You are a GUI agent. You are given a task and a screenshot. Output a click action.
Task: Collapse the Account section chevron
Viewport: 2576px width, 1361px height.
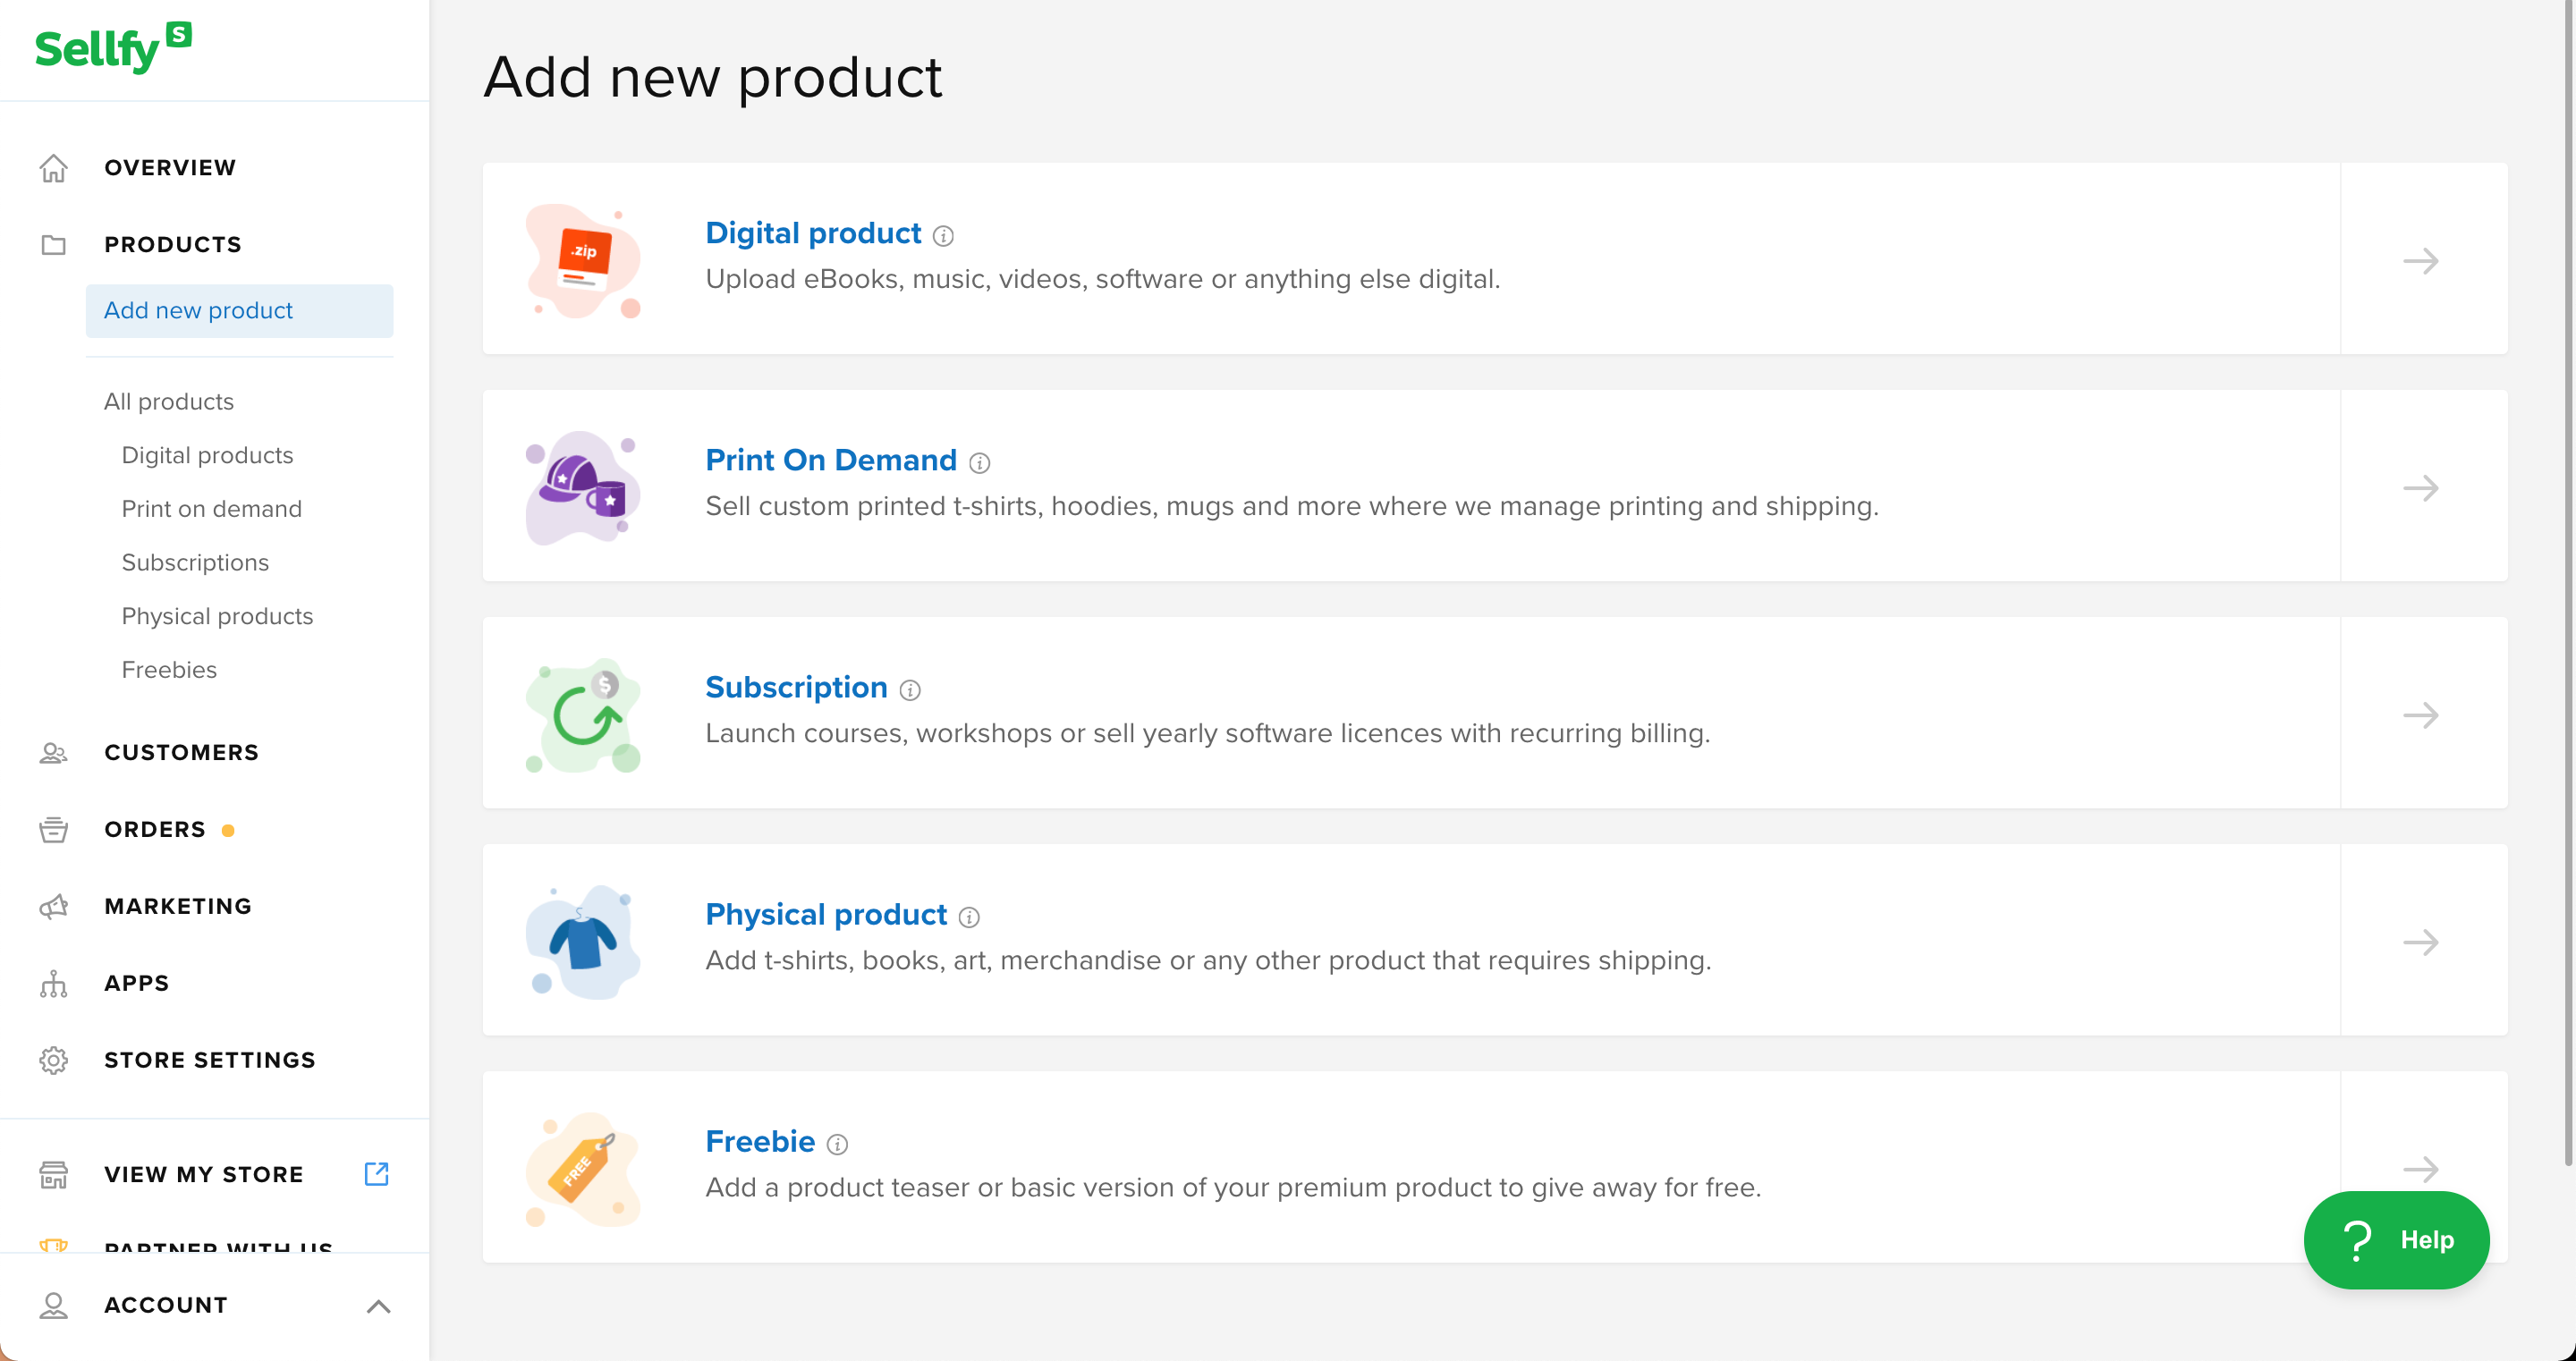point(378,1306)
